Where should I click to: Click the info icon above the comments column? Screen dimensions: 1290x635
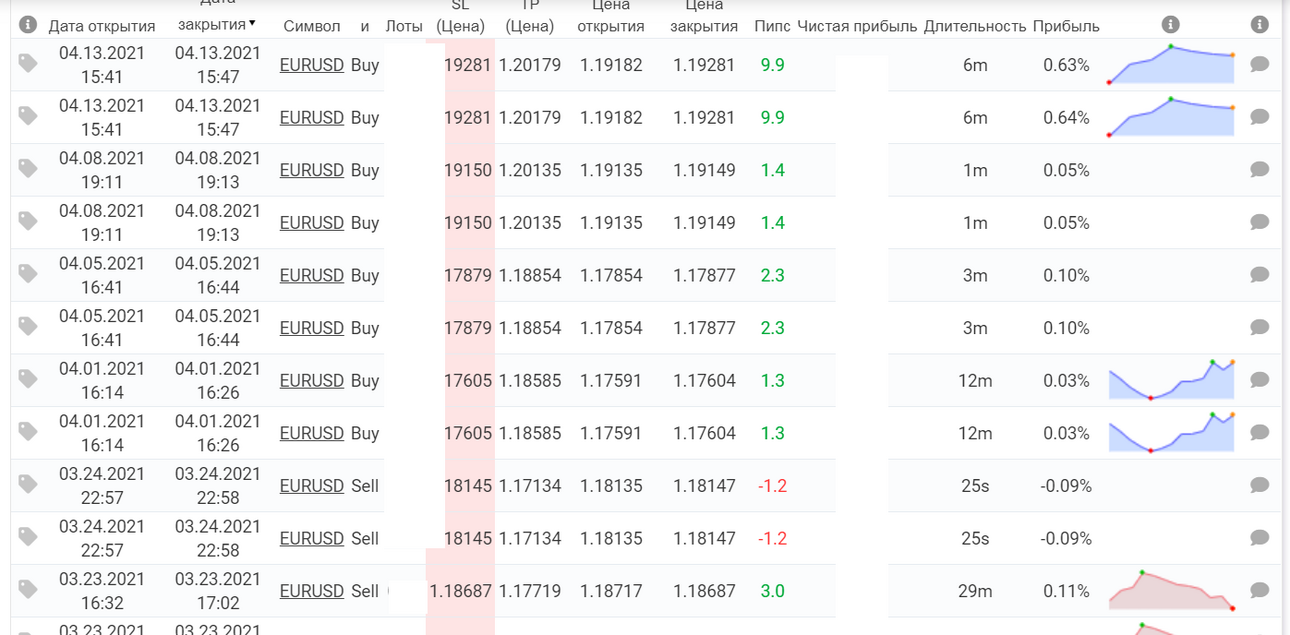pyautogui.click(x=1260, y=25)
